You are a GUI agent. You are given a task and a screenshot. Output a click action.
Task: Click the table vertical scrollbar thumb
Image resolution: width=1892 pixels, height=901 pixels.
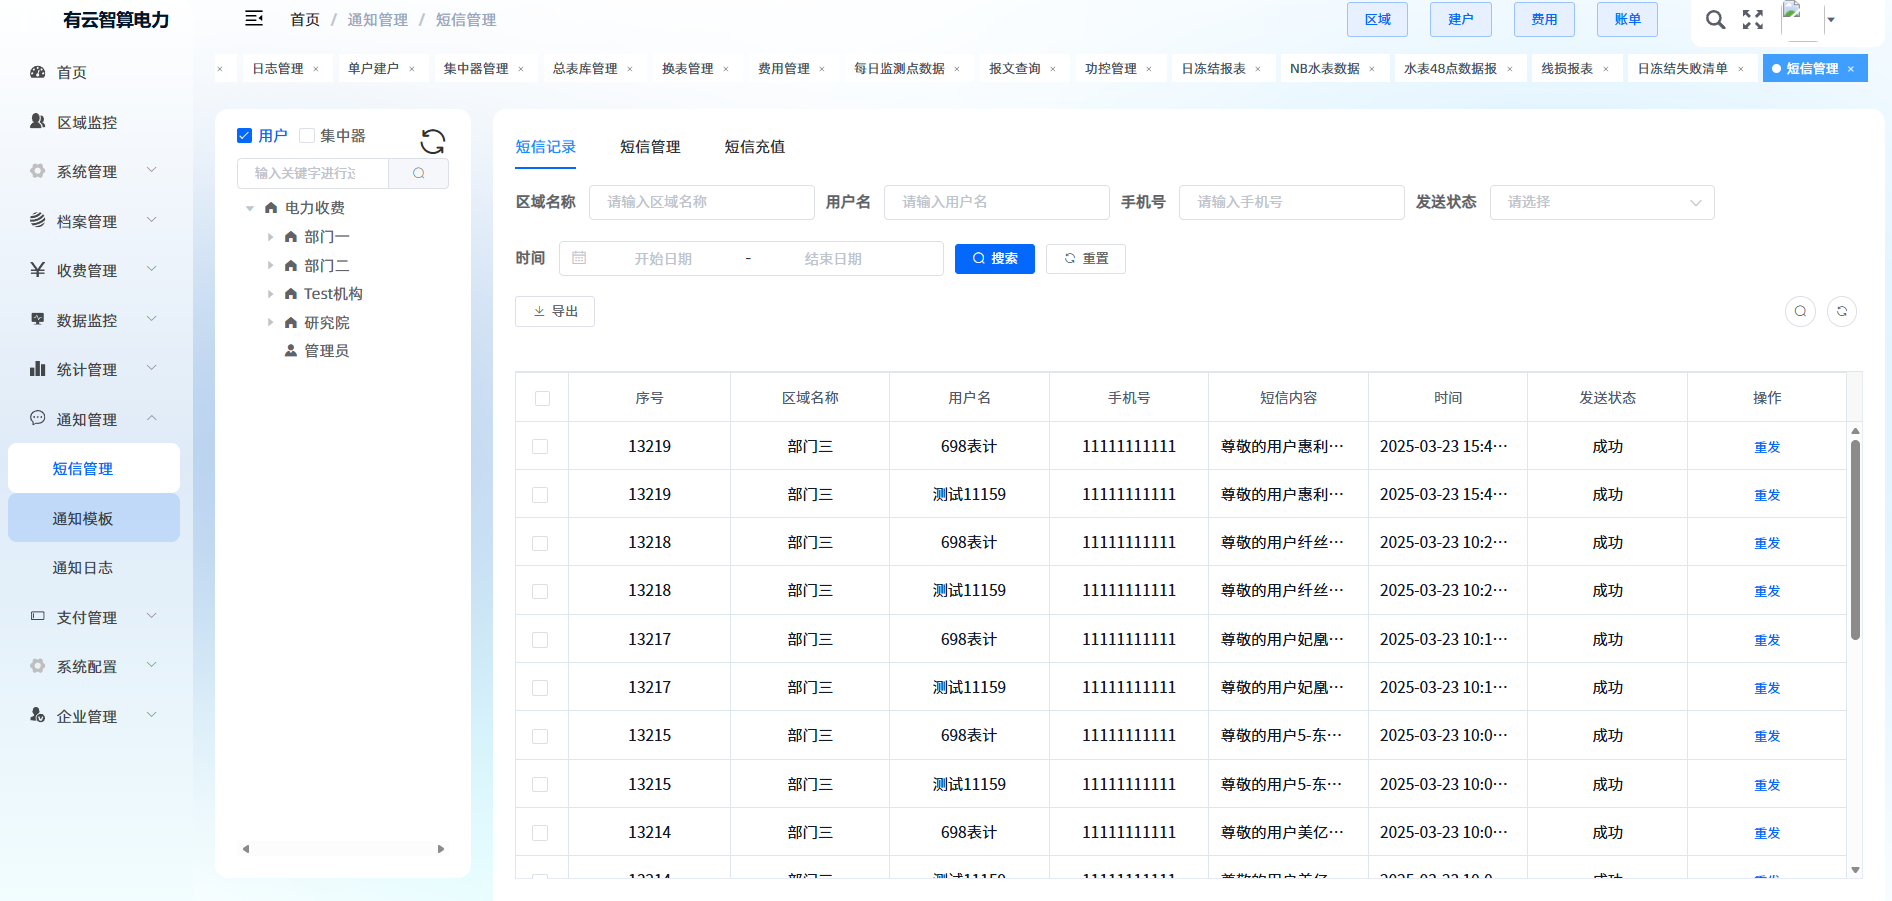tap(1855, 540)
